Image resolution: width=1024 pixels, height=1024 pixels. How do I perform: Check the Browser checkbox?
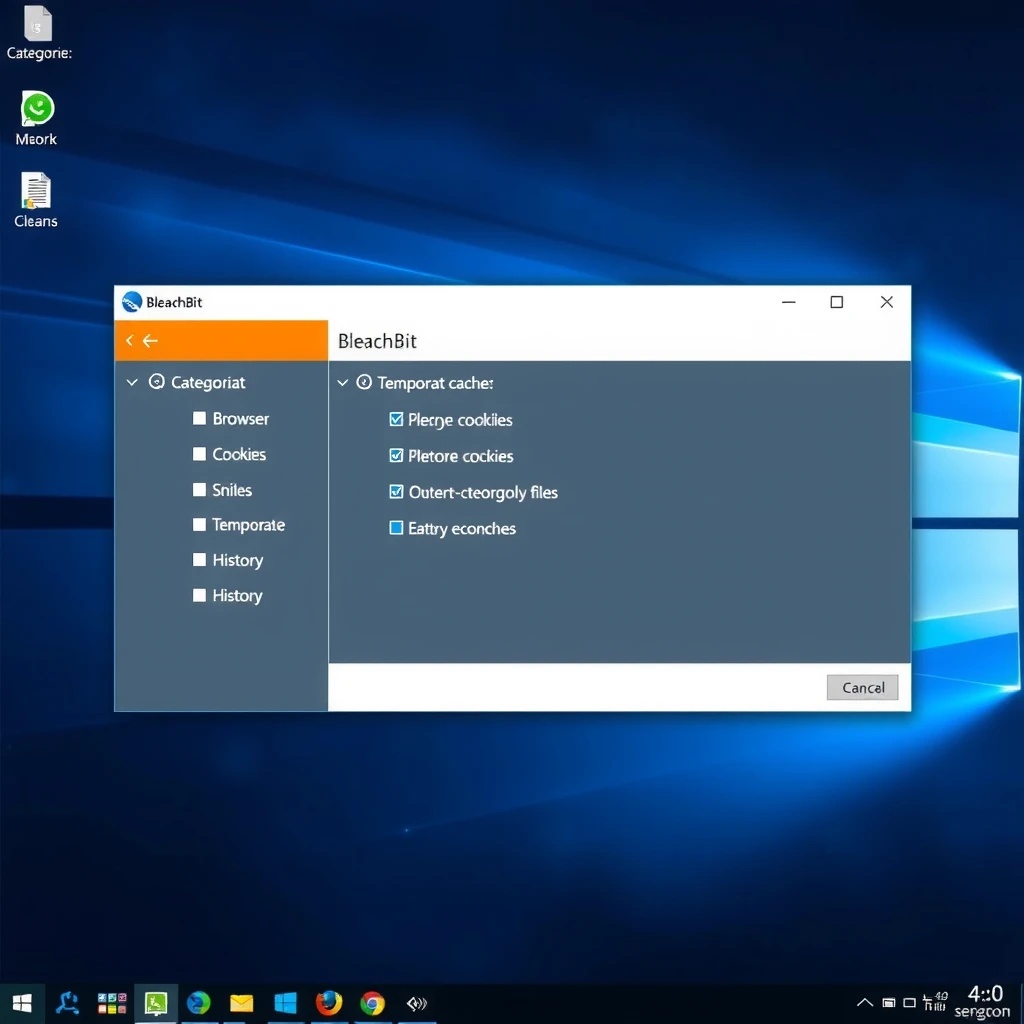(x=199, y=418)
